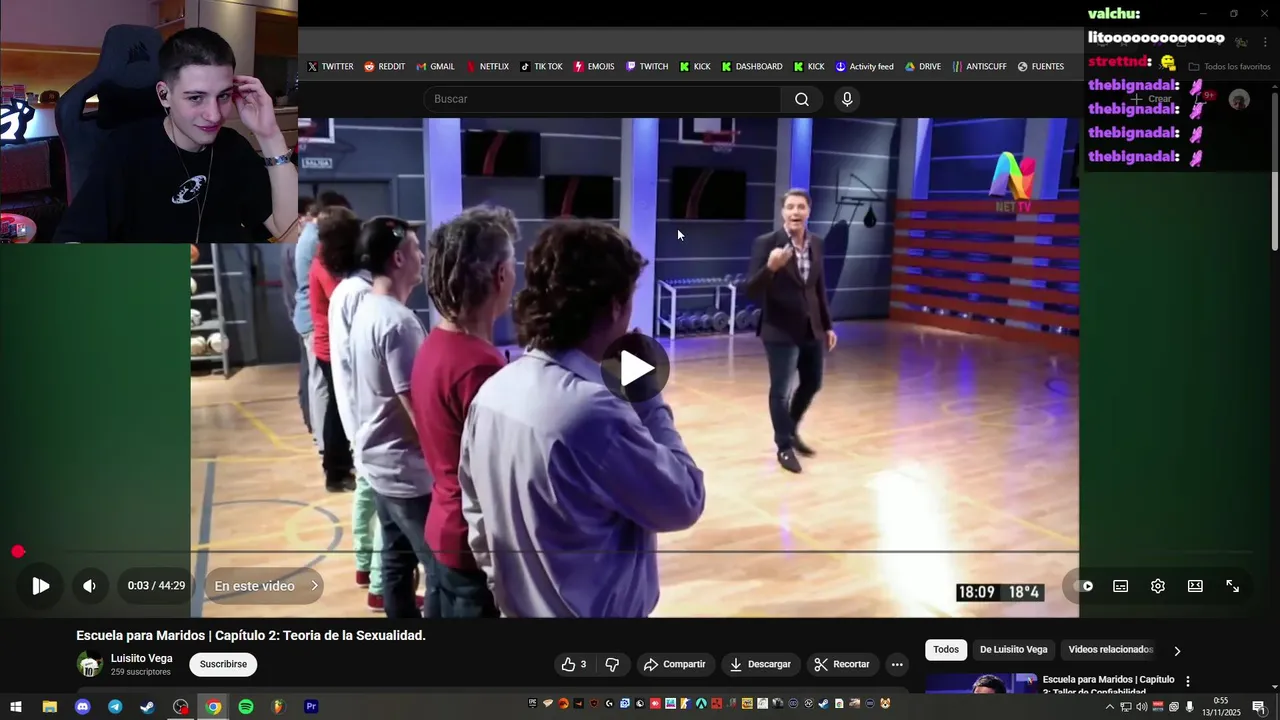This screenshot has height=720, width=1280.
Task: Like the video
Action: (x=574, y=664)
